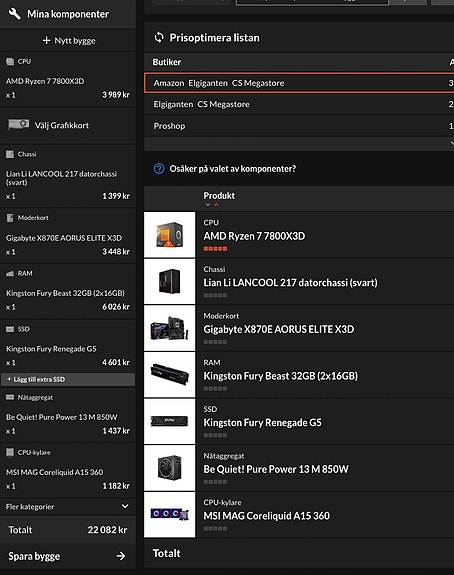Image resolution: width=454 pixels, height=575 pixels.
Task: Open the Gigabyte X870E motherboard thumbnail
Action: [169, 328]
